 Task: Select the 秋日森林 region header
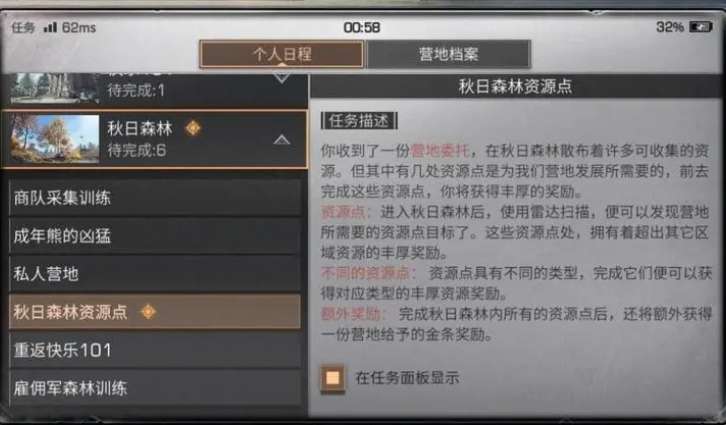(154, 139)
